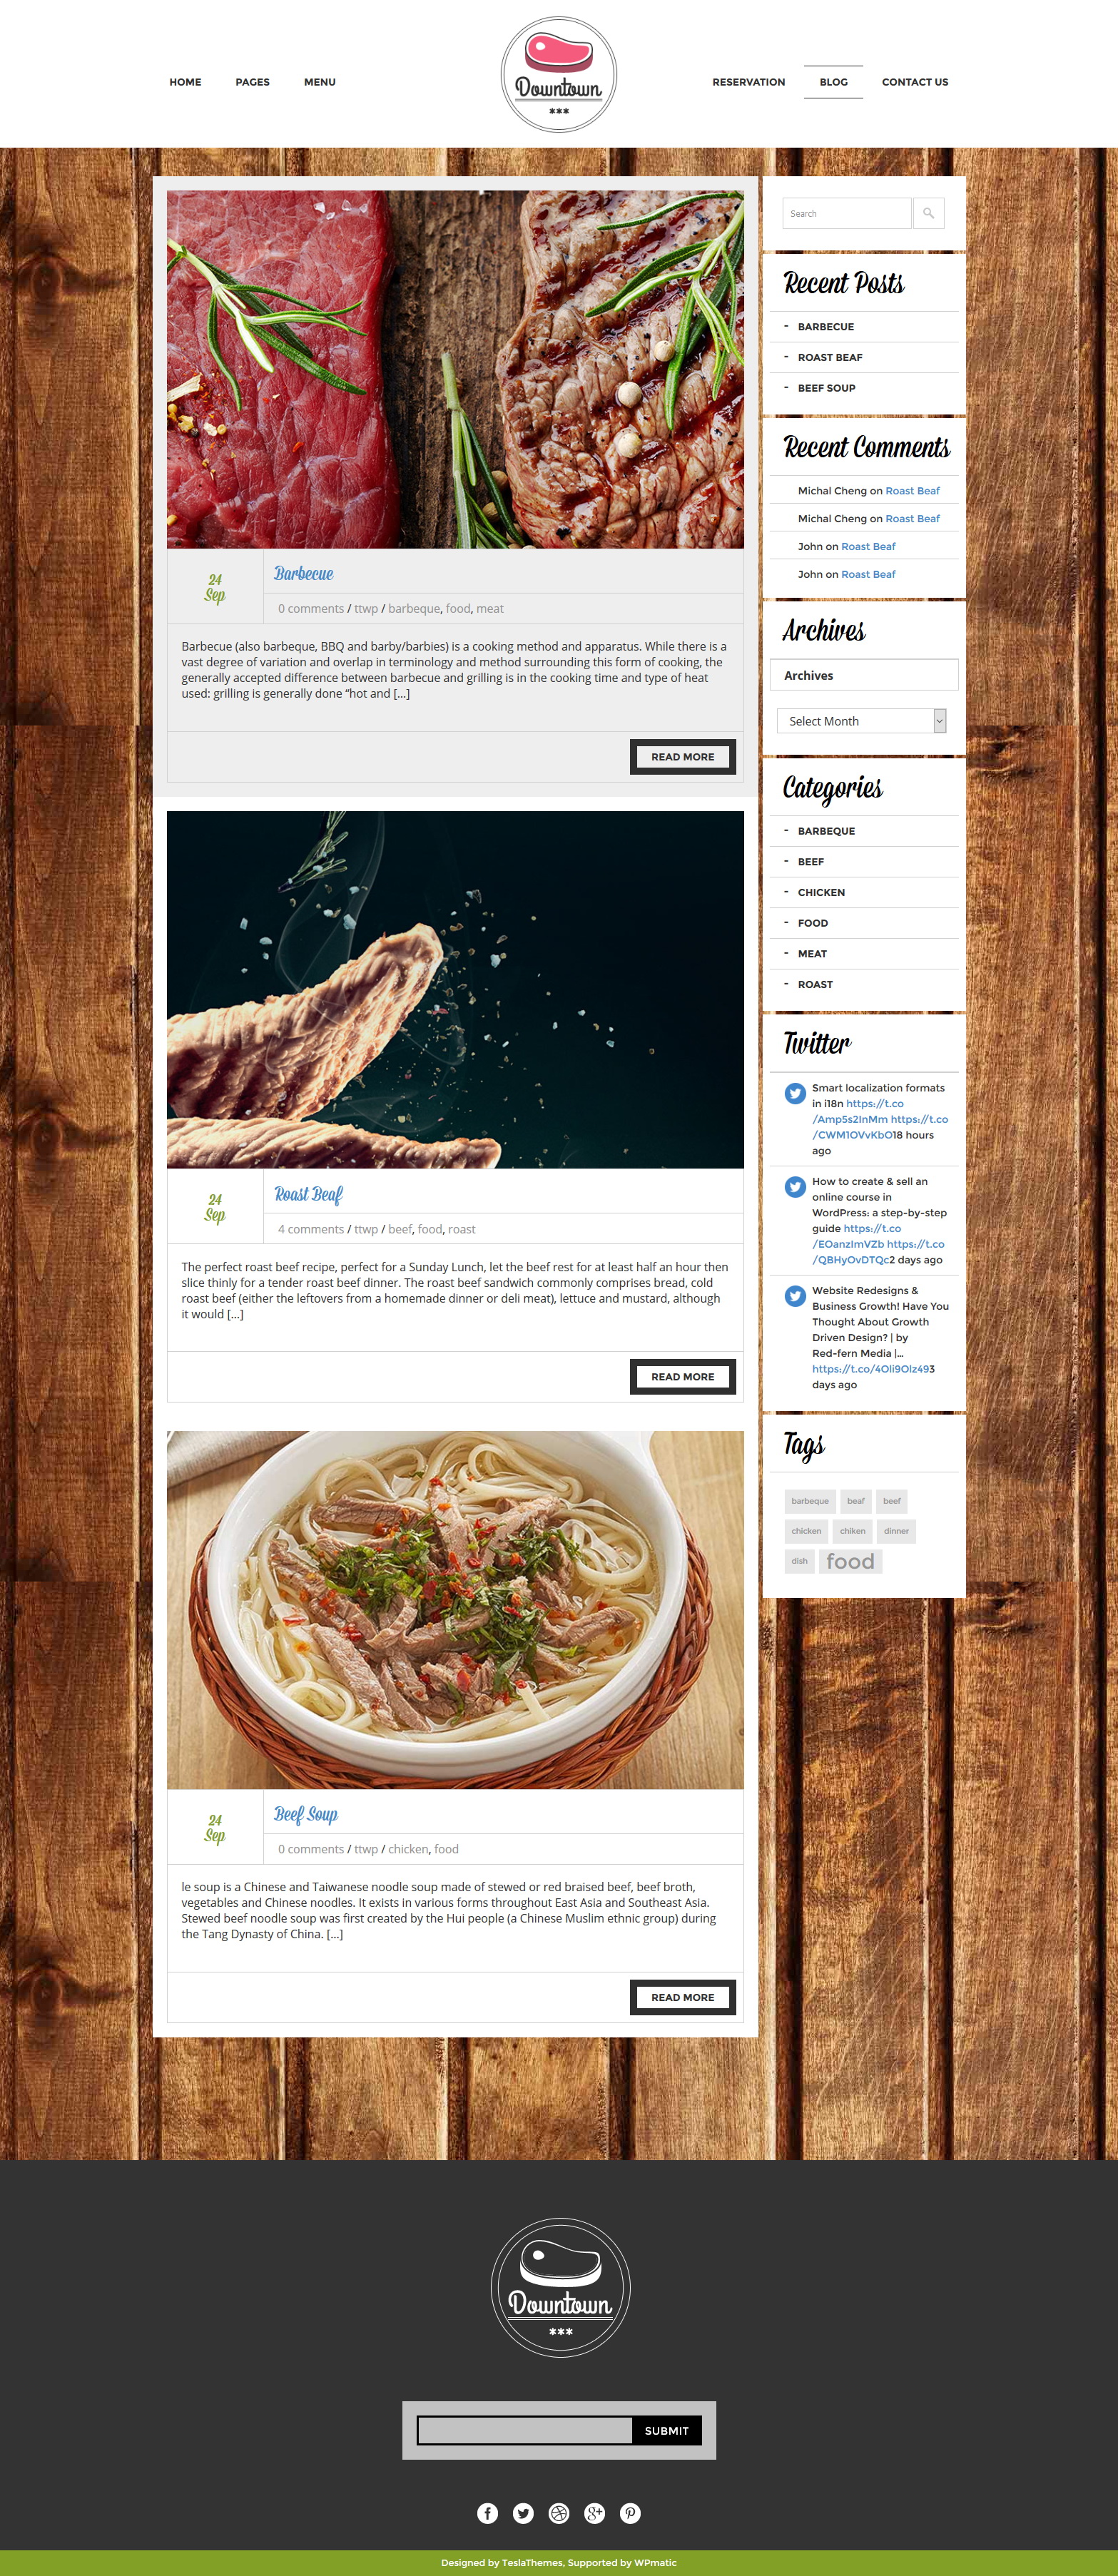1118x2576 pixels.
Task: Click the Twitter bird beside localization tweet
Action: pos(795,1093)
